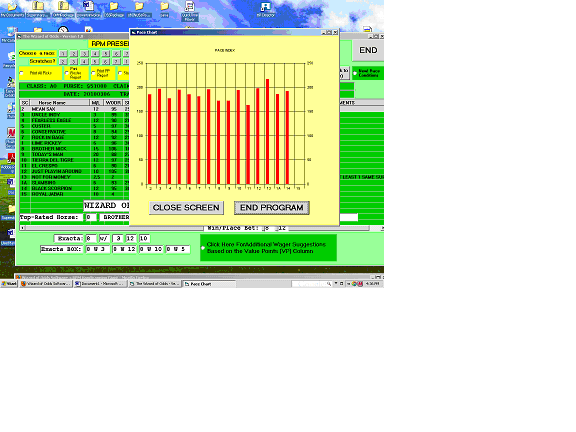576x432 pixels.
Task: Click the taskbar search box
Action: tap(312, 284)
